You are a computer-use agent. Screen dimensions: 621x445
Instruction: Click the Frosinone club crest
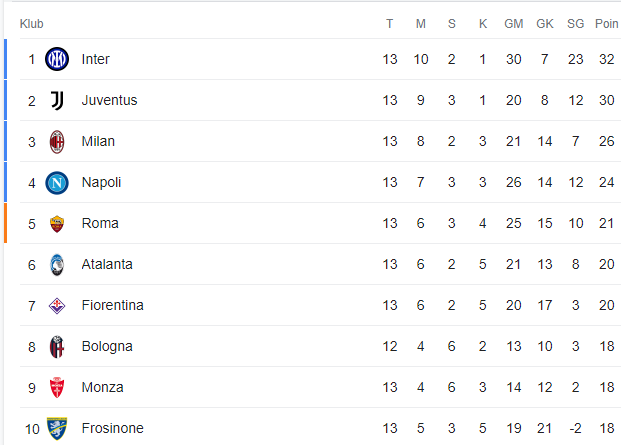pos(57,428)
